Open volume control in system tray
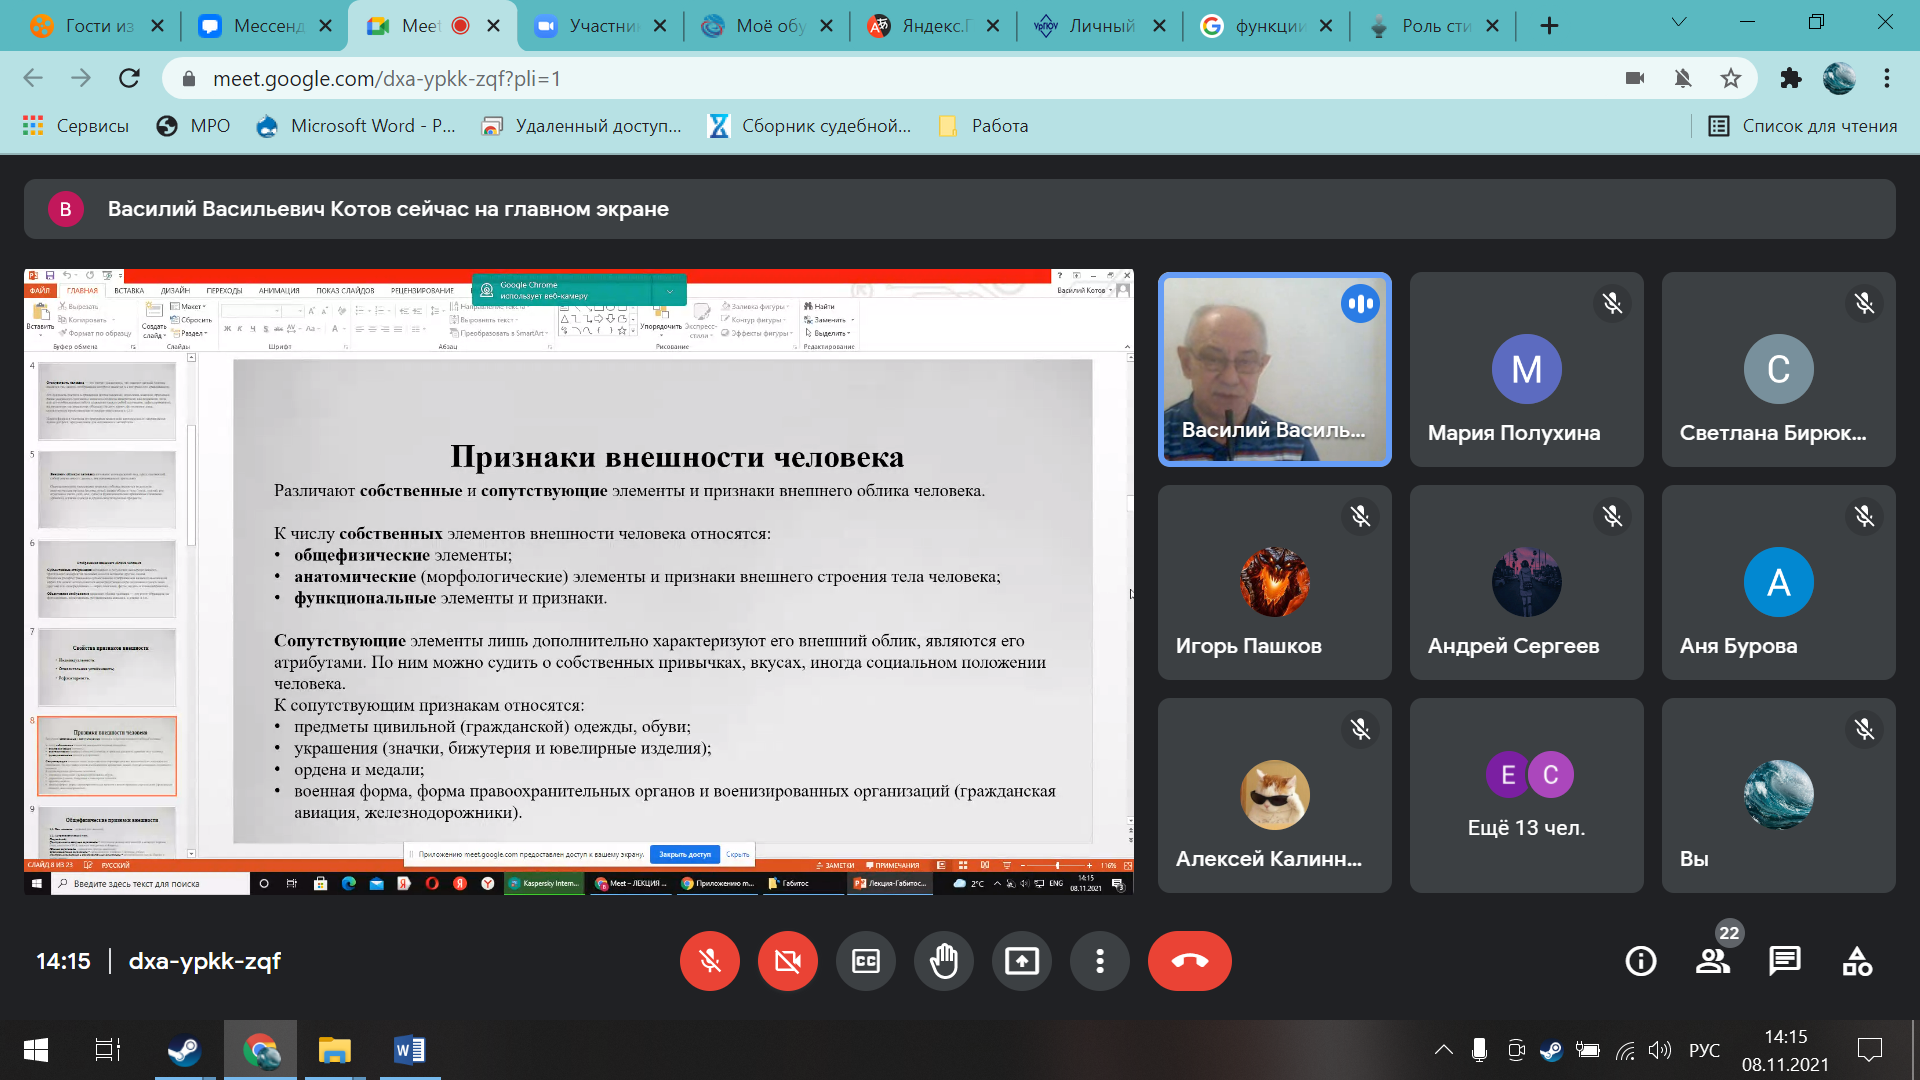 (1660, 1050)
